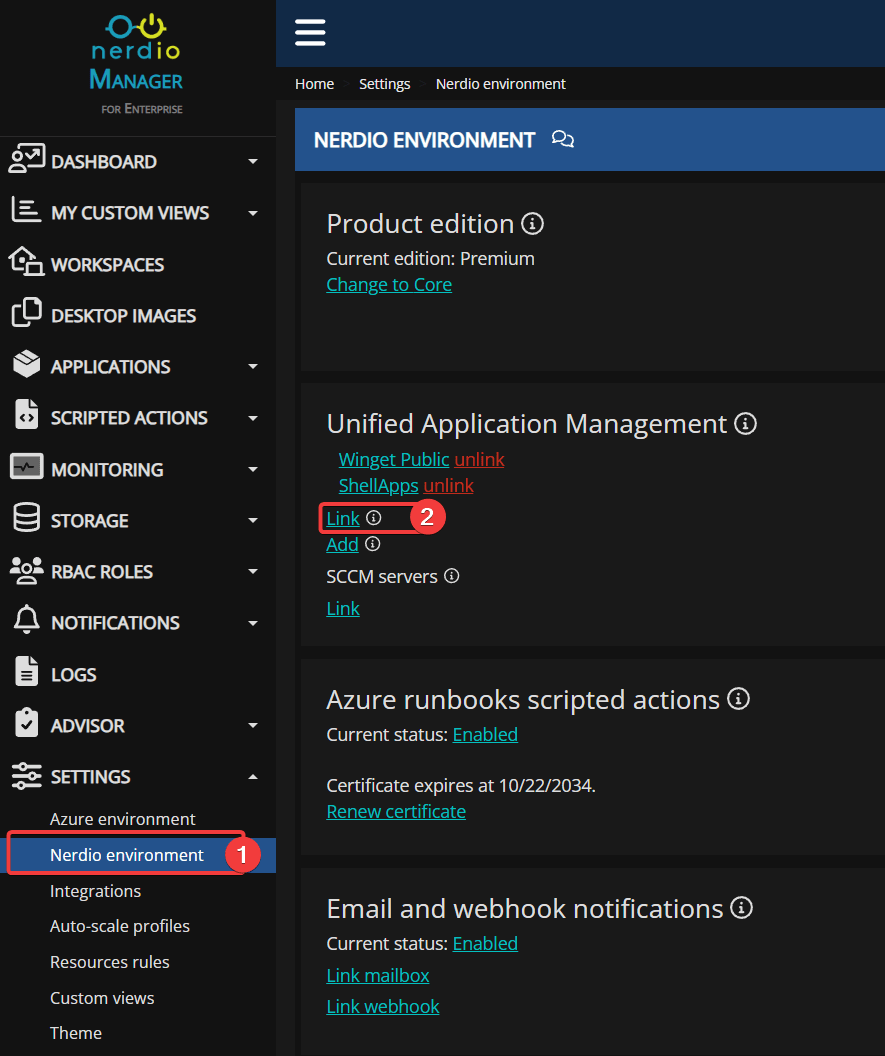This screenshot has height=1056, width=885.
Task: Click the Storage database icon
Action: (27, 518)
